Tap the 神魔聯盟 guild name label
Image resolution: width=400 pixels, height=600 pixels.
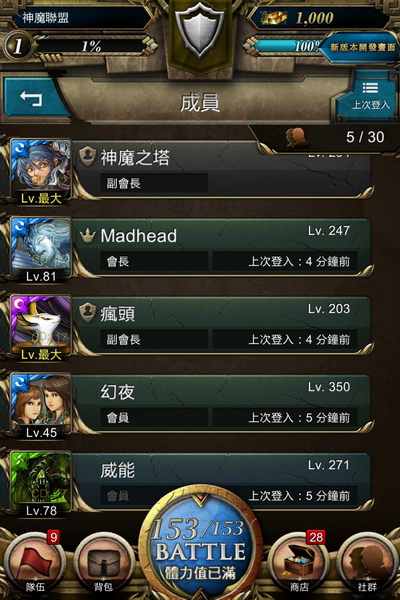click(45, 18)
